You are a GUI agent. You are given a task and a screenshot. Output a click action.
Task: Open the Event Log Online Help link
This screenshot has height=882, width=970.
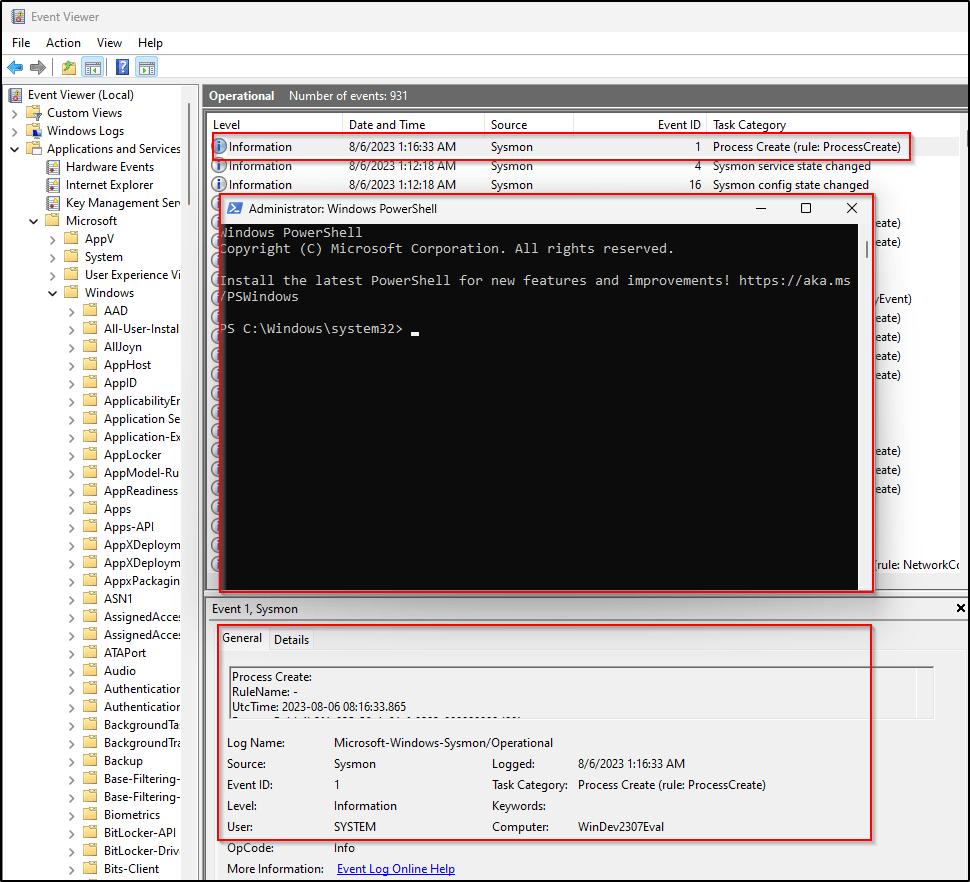click(x=395, y=869)
